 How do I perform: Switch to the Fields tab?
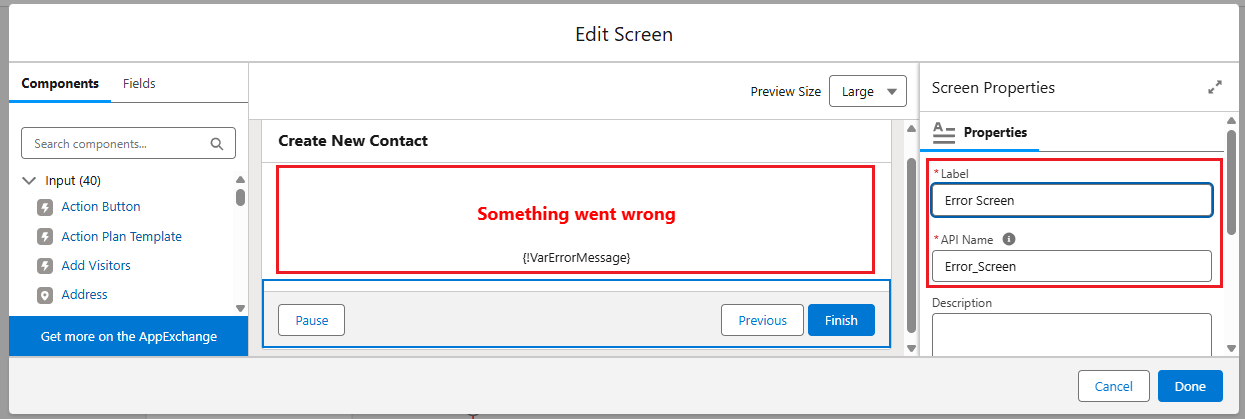[x=139, y=83]
